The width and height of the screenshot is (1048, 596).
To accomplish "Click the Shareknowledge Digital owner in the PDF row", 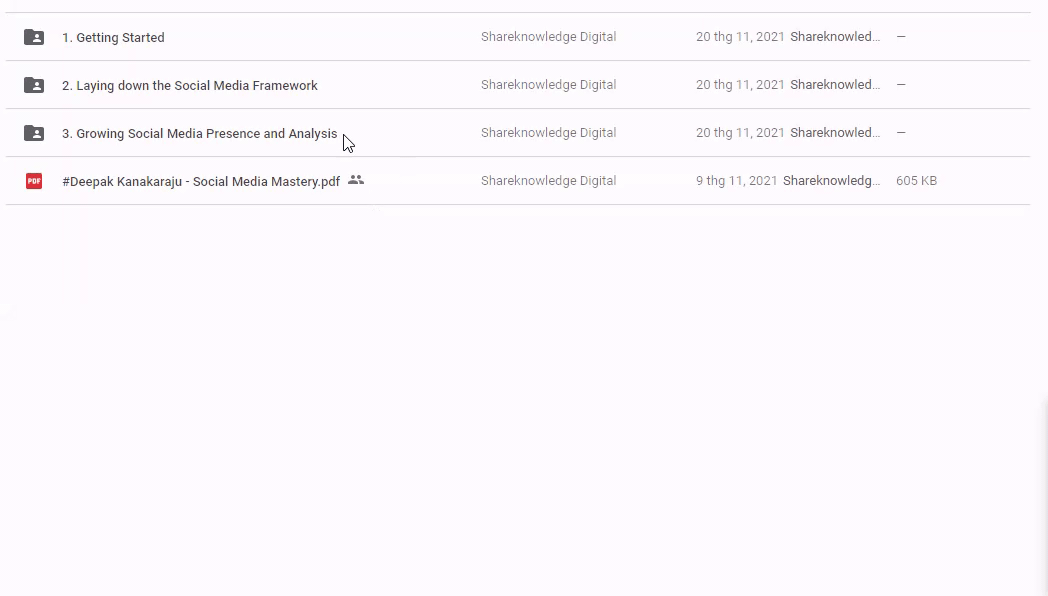I will point(548,181).
